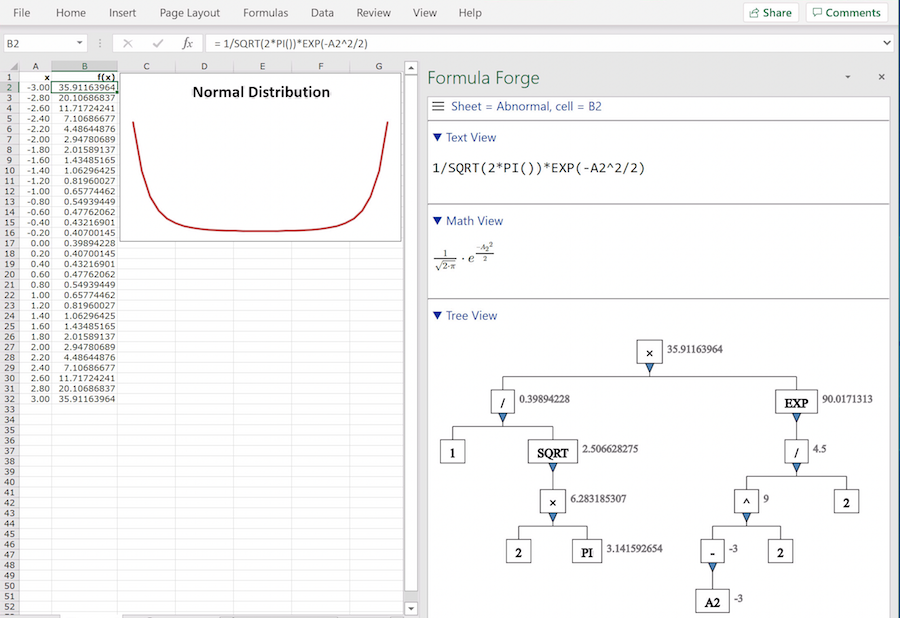The image size is (900, 618).
Task: Click formula text in Text View
Action: pyautogui.click(x=538, y=168)
